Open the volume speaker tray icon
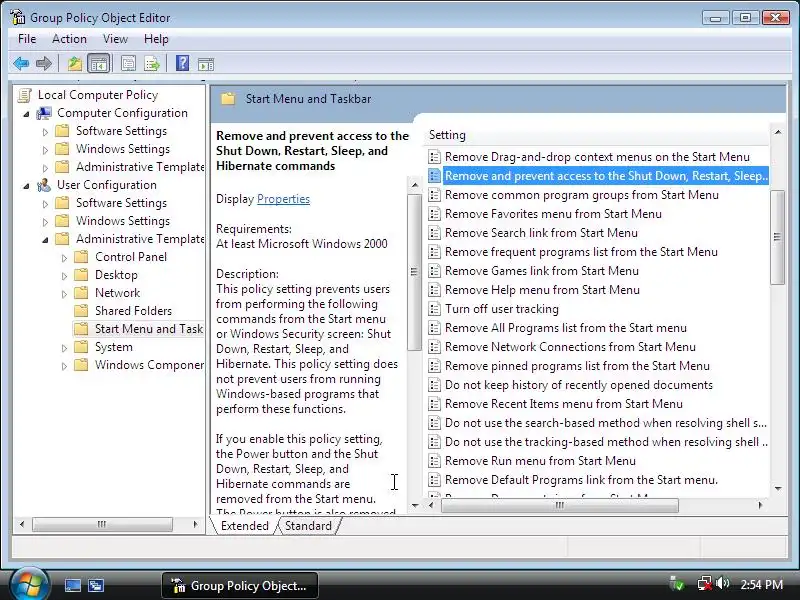800x600 pixels. [x=722, y=583]
